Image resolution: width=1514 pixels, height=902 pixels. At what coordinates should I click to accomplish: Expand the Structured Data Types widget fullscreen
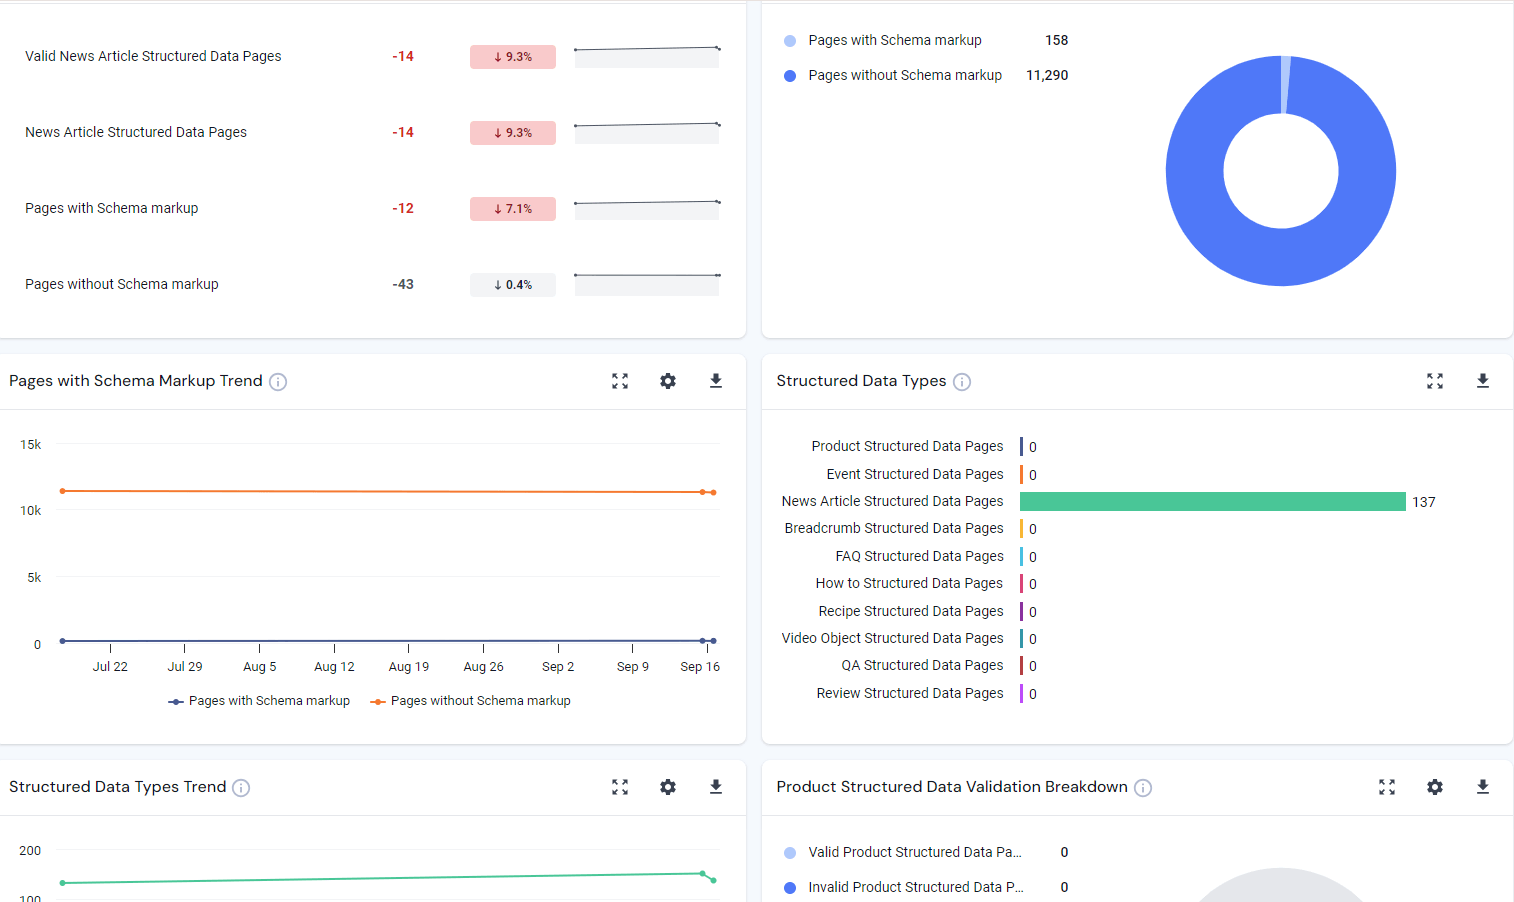pyautogui.click(x=1435, y=381)
